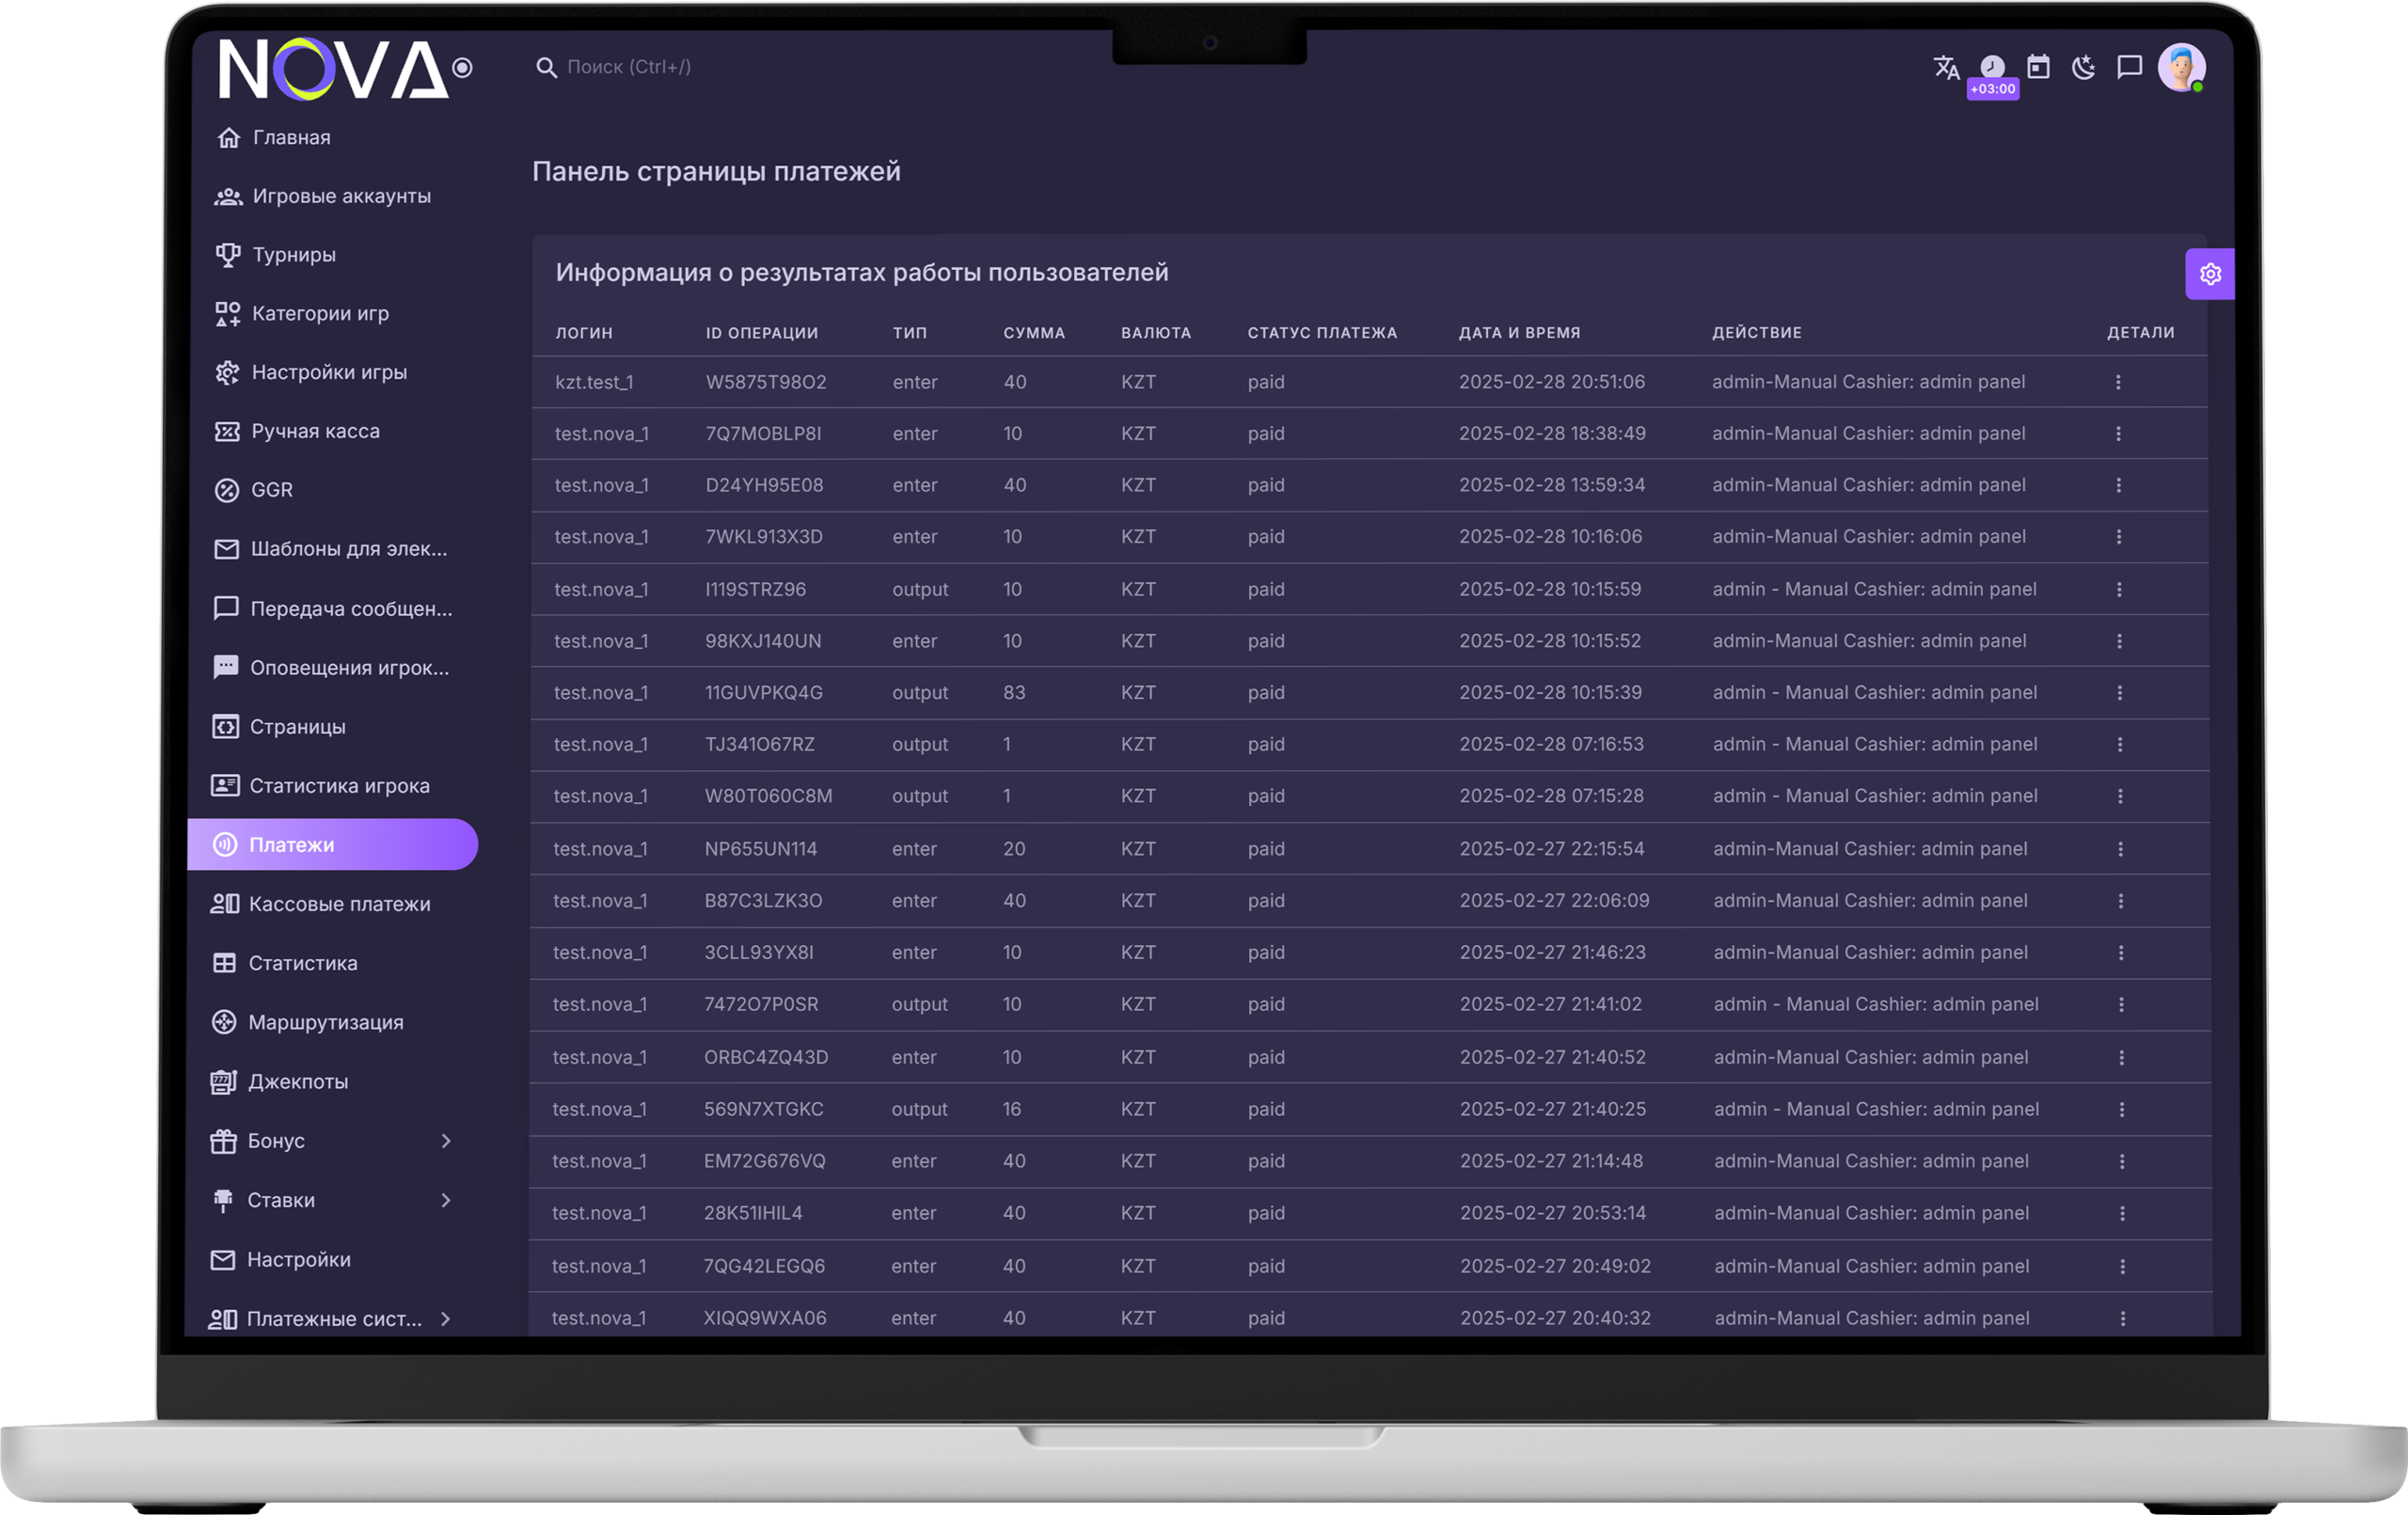This screenshot has width=2408, height=1515.
Task: Open the language translate icon
Action: (1946, 67)
